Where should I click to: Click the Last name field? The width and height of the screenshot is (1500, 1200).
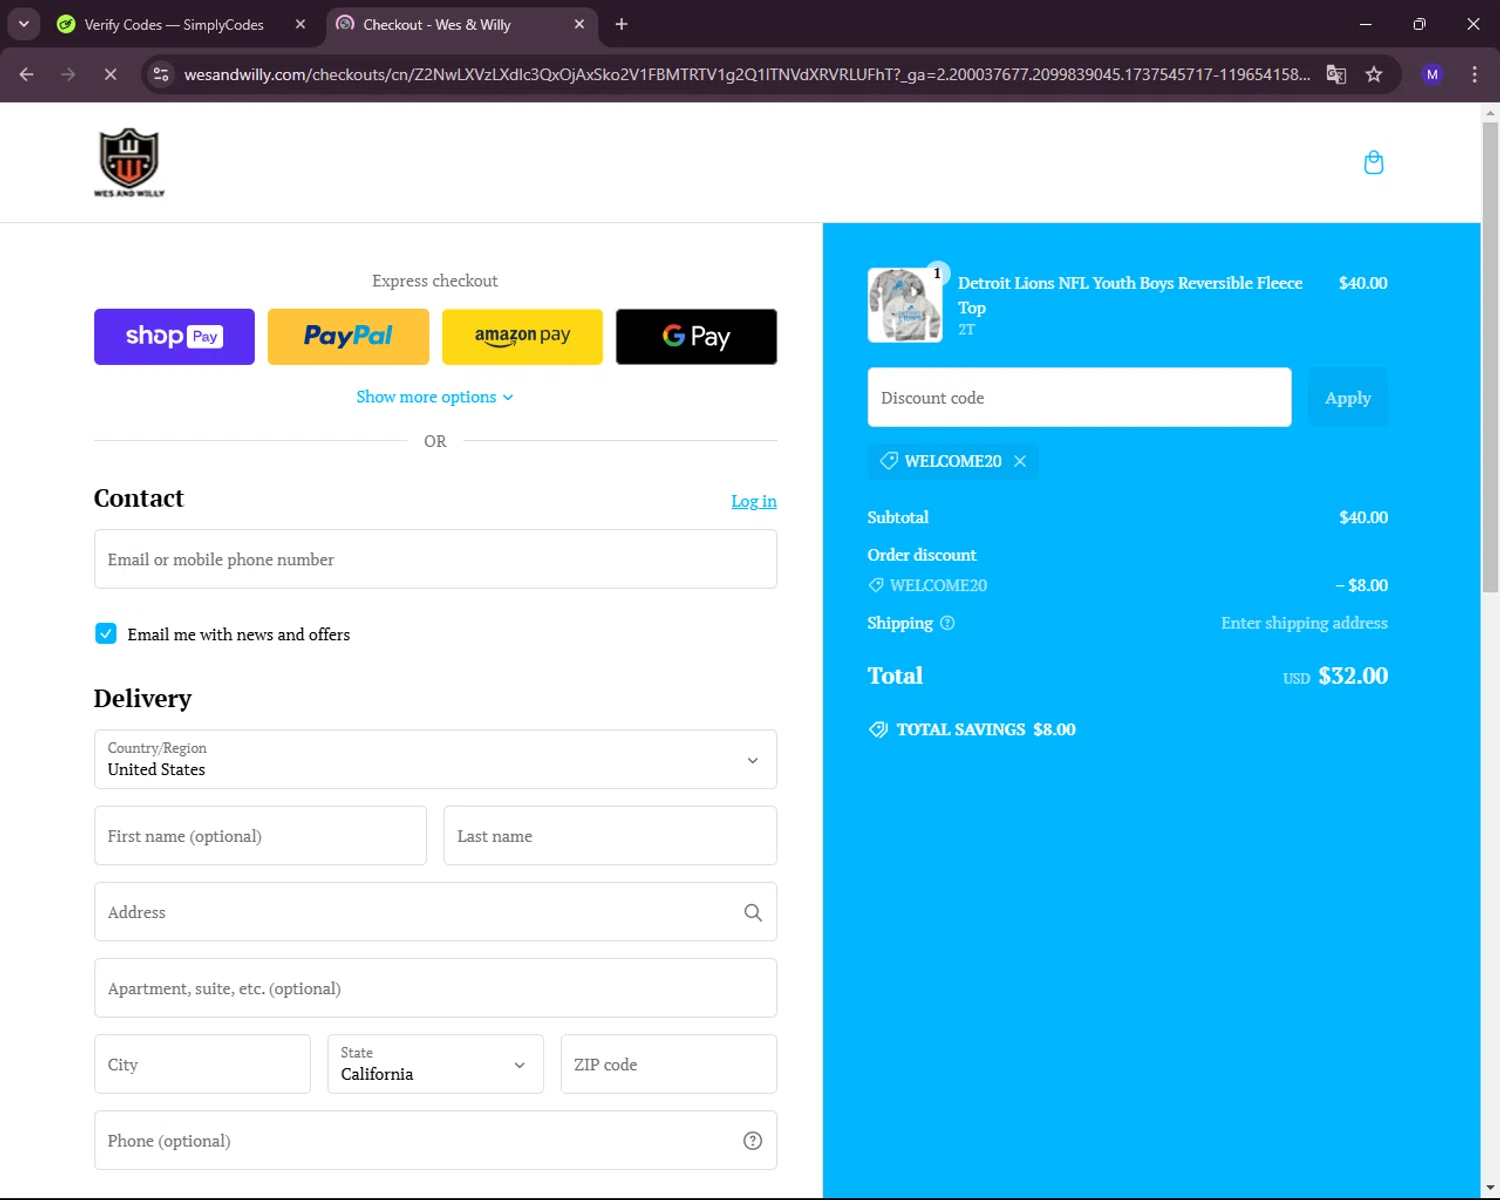coord(610,836)
